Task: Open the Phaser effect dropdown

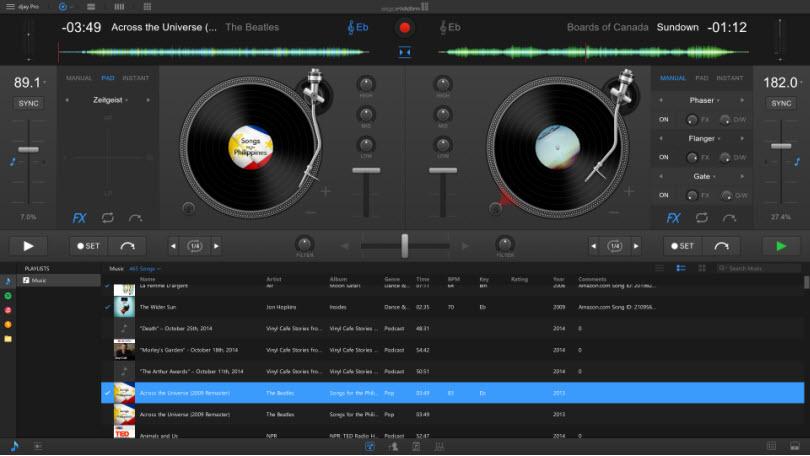Action: [704, 100]
